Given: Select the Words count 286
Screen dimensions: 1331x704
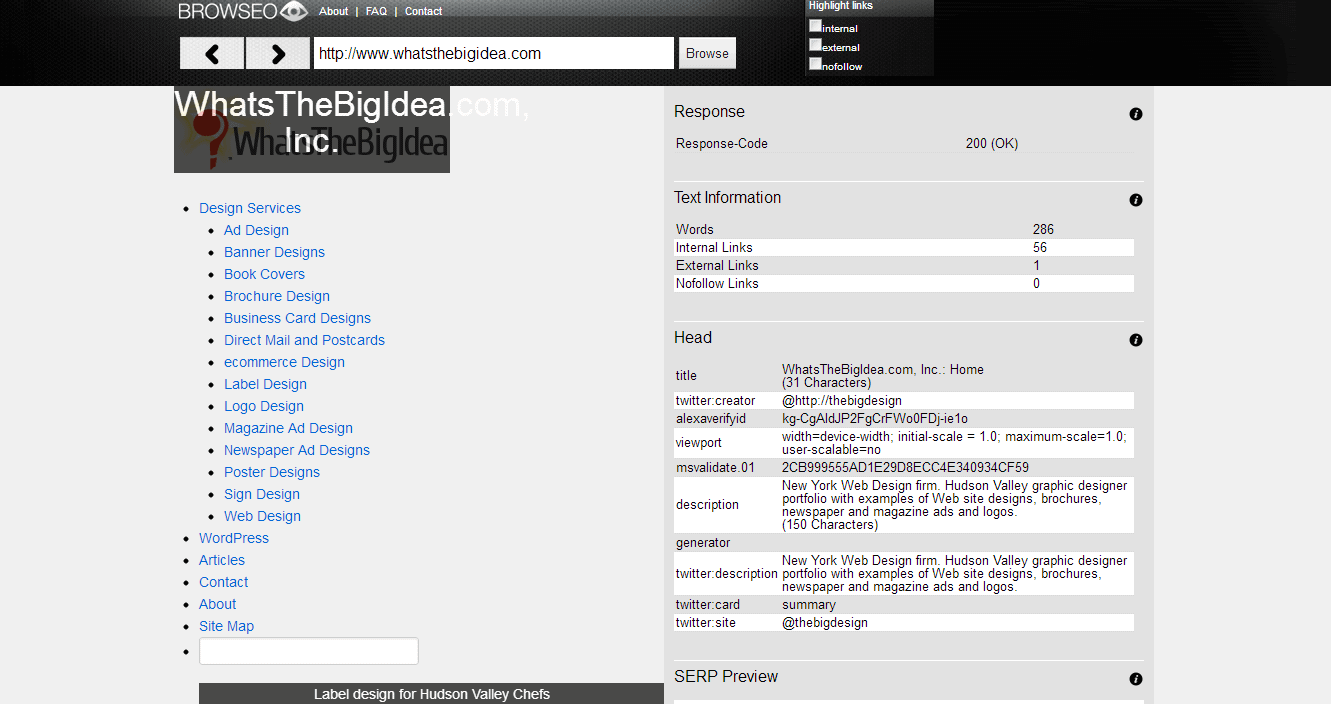Looking at the screenshot, I should [1043, 229].
